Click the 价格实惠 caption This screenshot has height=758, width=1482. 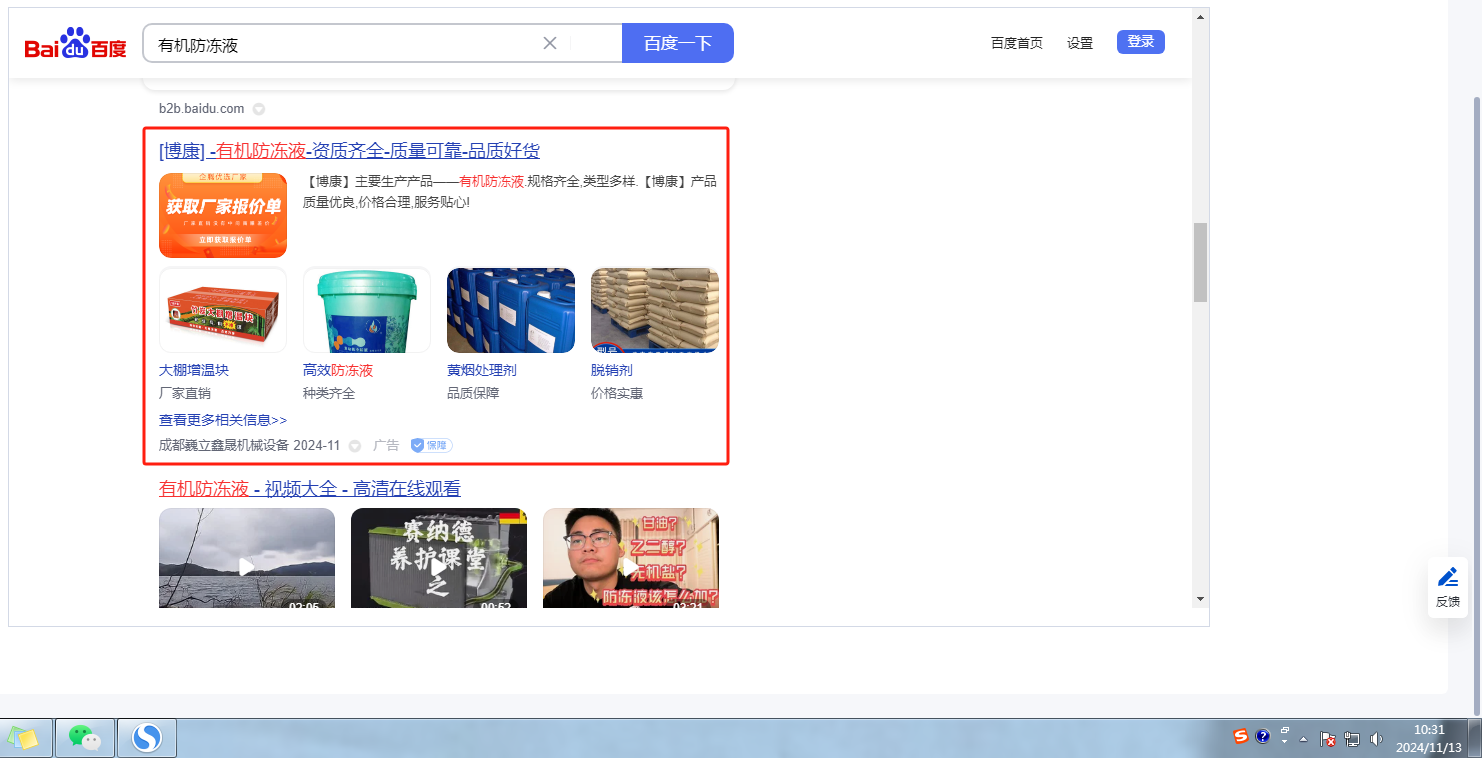pos(617,394)
